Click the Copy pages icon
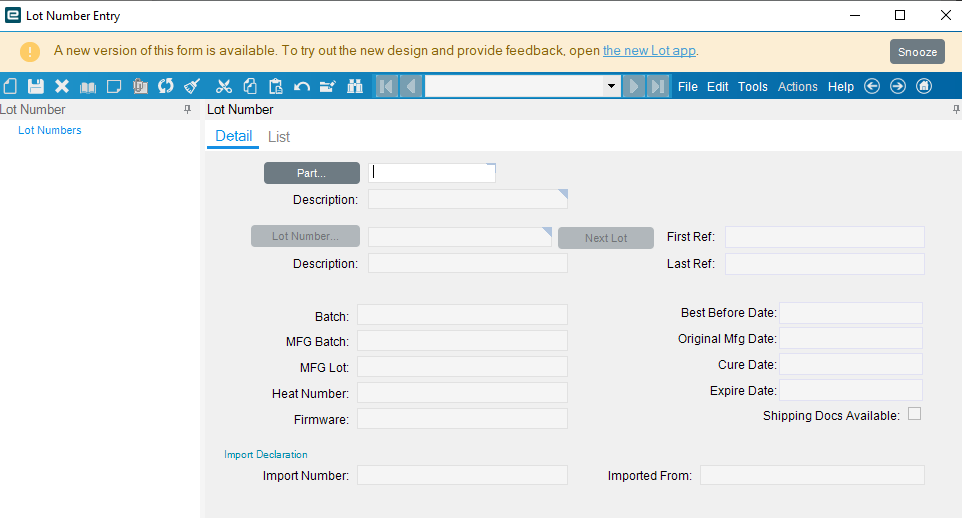The height and width of the screenshot is (518, 962). point(250,87)
